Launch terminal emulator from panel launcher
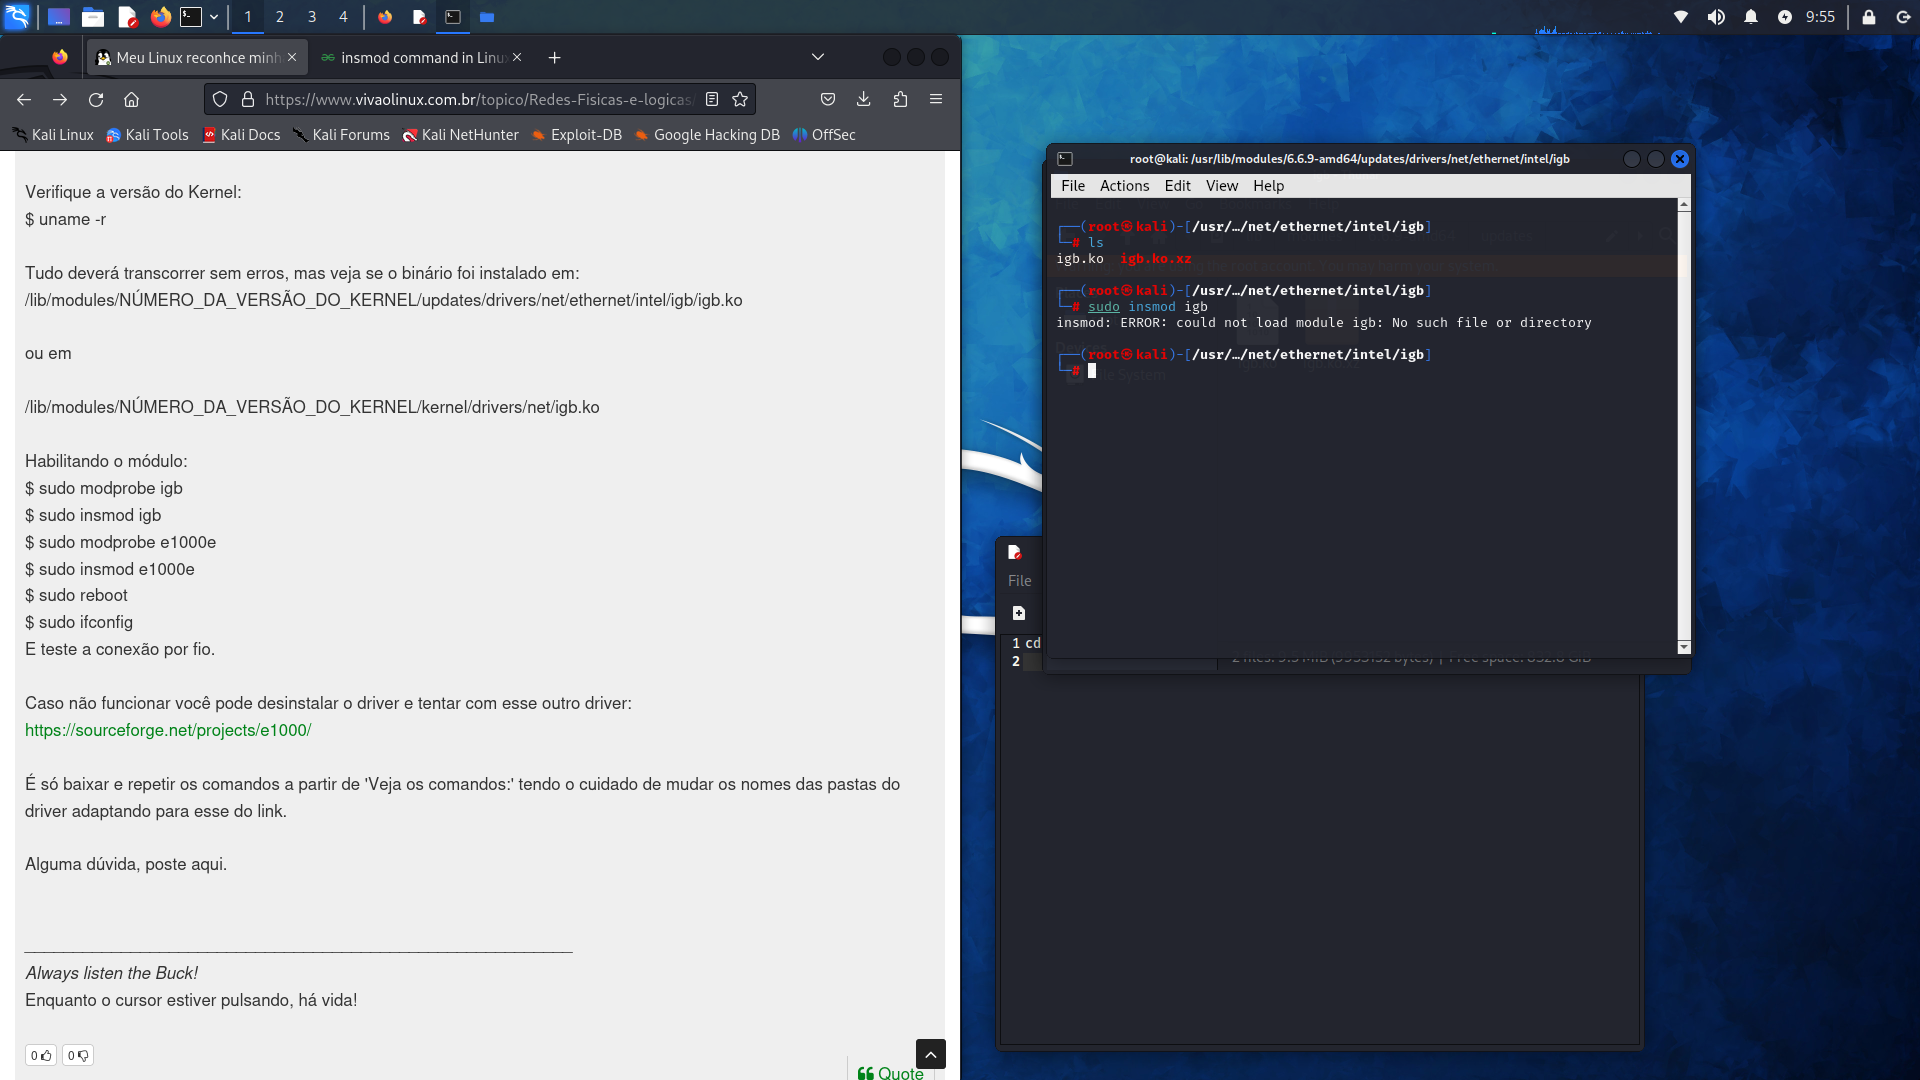Screen dimensions: 1920x1080 click(x=191, y=17)
